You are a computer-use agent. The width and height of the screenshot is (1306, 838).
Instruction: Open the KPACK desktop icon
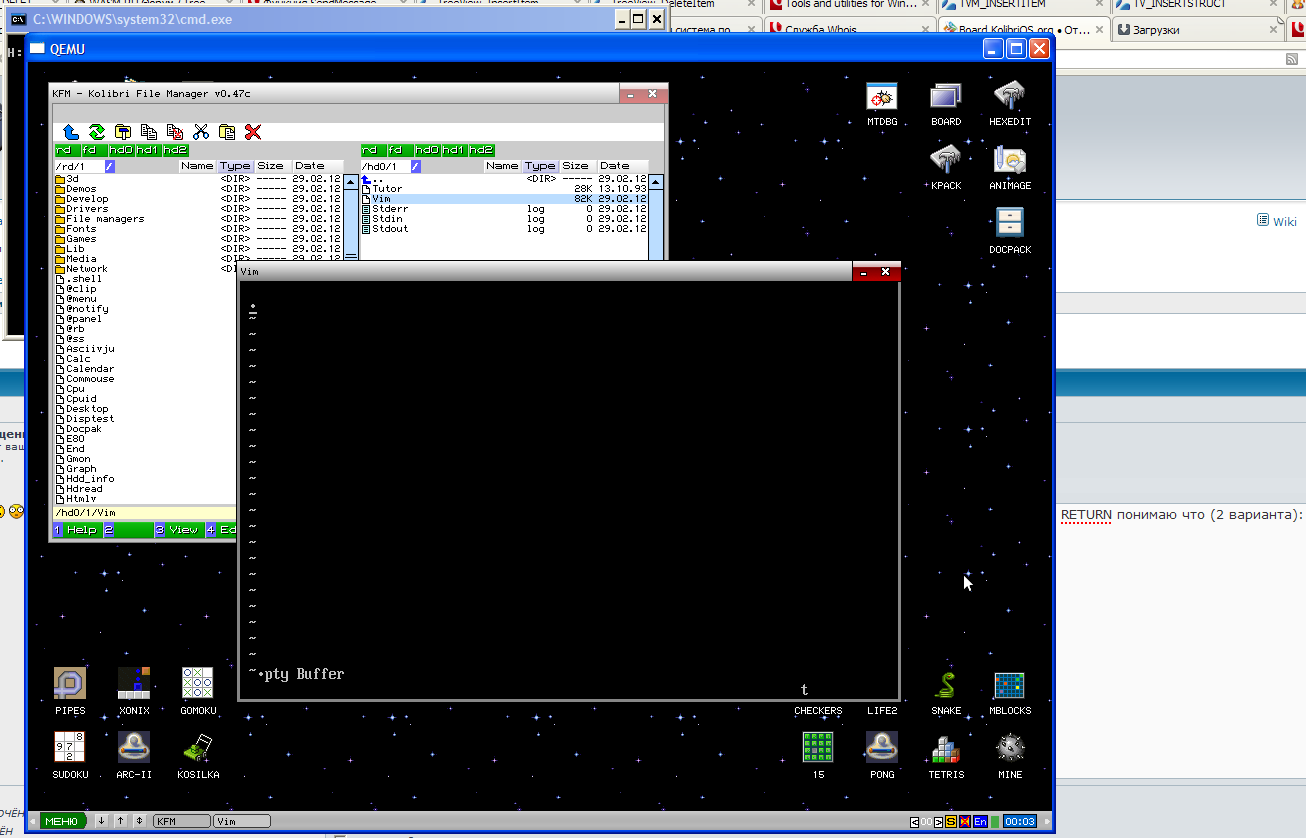(x=945, y=160)
